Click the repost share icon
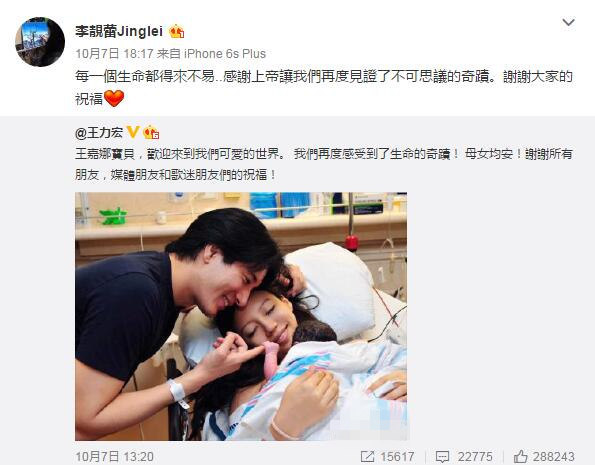 point(367,456)
